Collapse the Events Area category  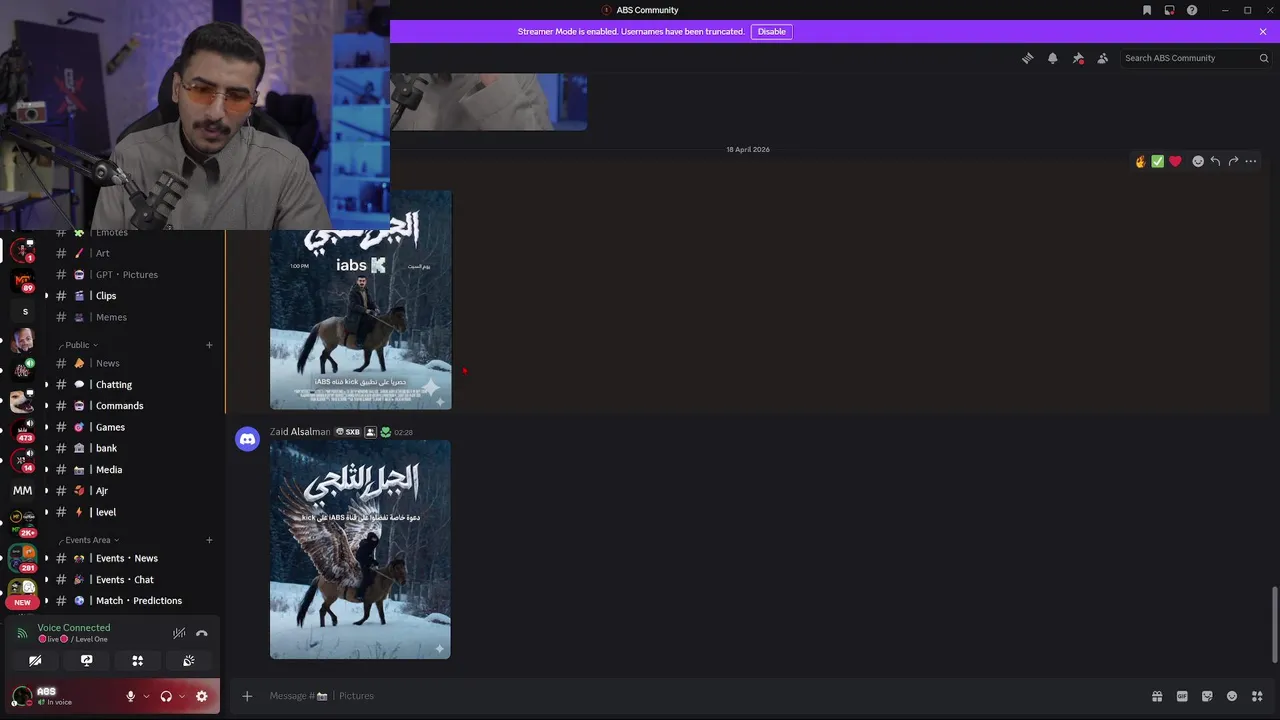(x=88, y=540)
